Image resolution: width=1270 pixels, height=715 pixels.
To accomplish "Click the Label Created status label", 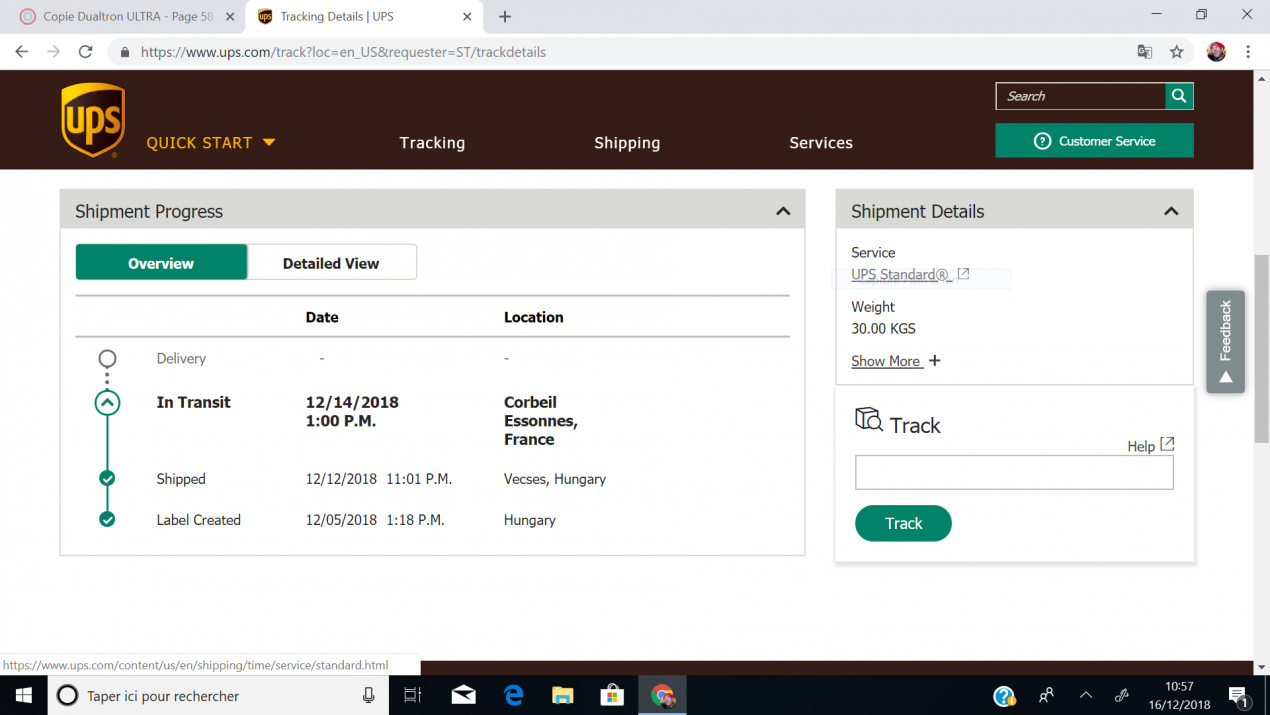I will (x=198, y=520).
